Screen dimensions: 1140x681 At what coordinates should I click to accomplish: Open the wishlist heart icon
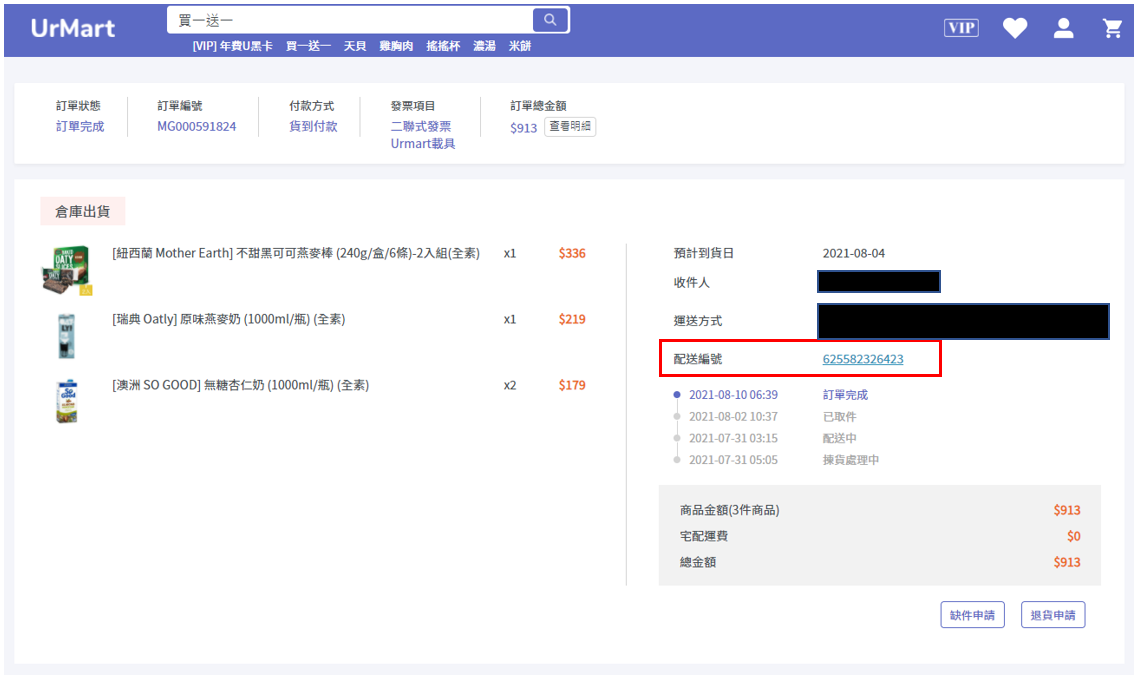tap(1015, 28)
